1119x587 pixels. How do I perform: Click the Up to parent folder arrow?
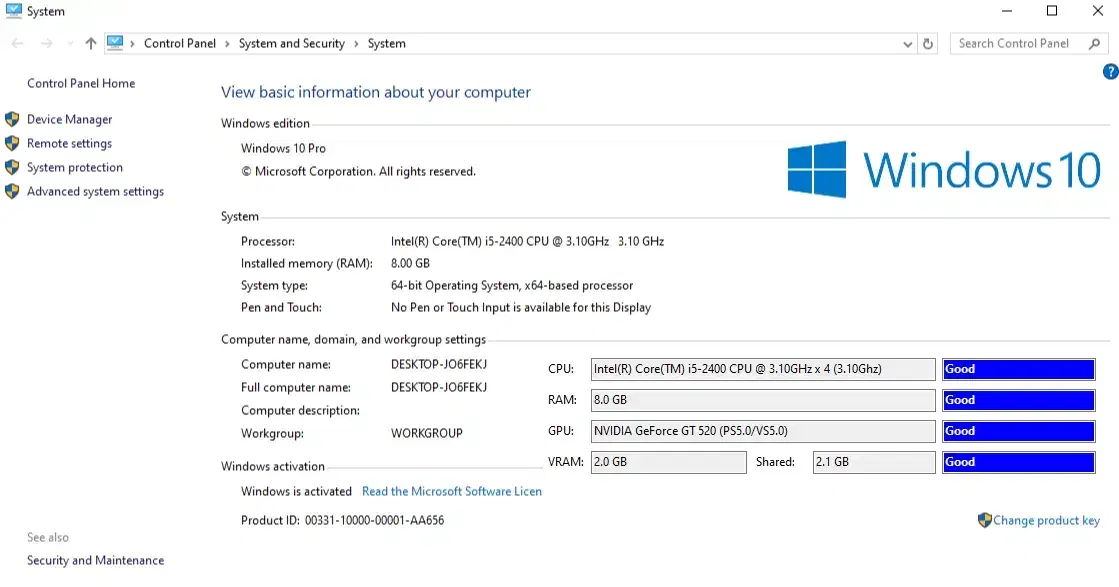coord(91,44)
